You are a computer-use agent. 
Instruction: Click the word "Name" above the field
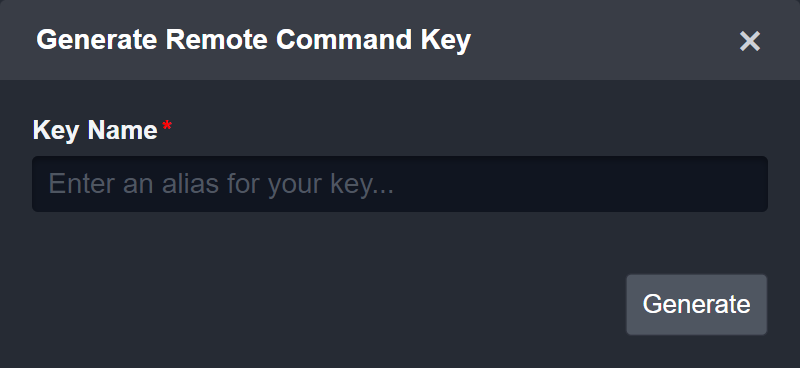coord(122,131)
